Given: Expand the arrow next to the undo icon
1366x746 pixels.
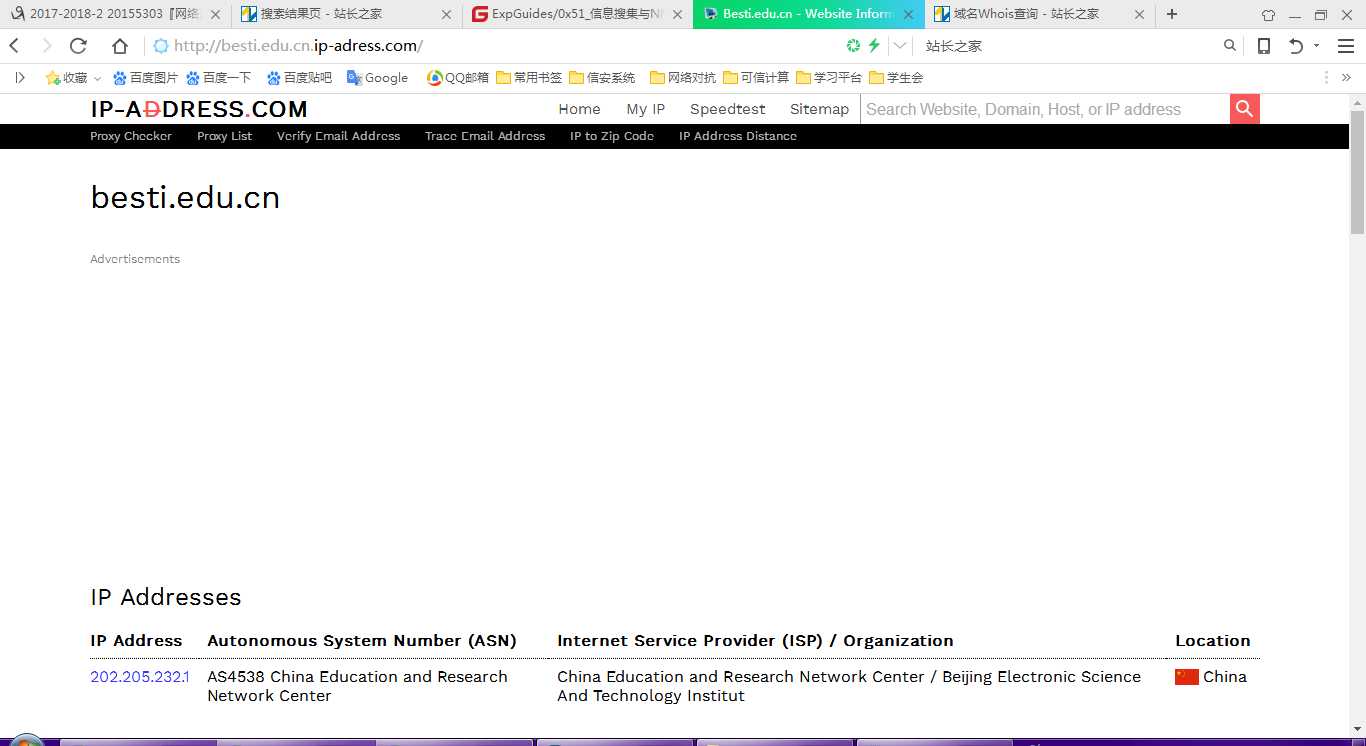Looking at the screenshot, I should (x=1316, y=46).
